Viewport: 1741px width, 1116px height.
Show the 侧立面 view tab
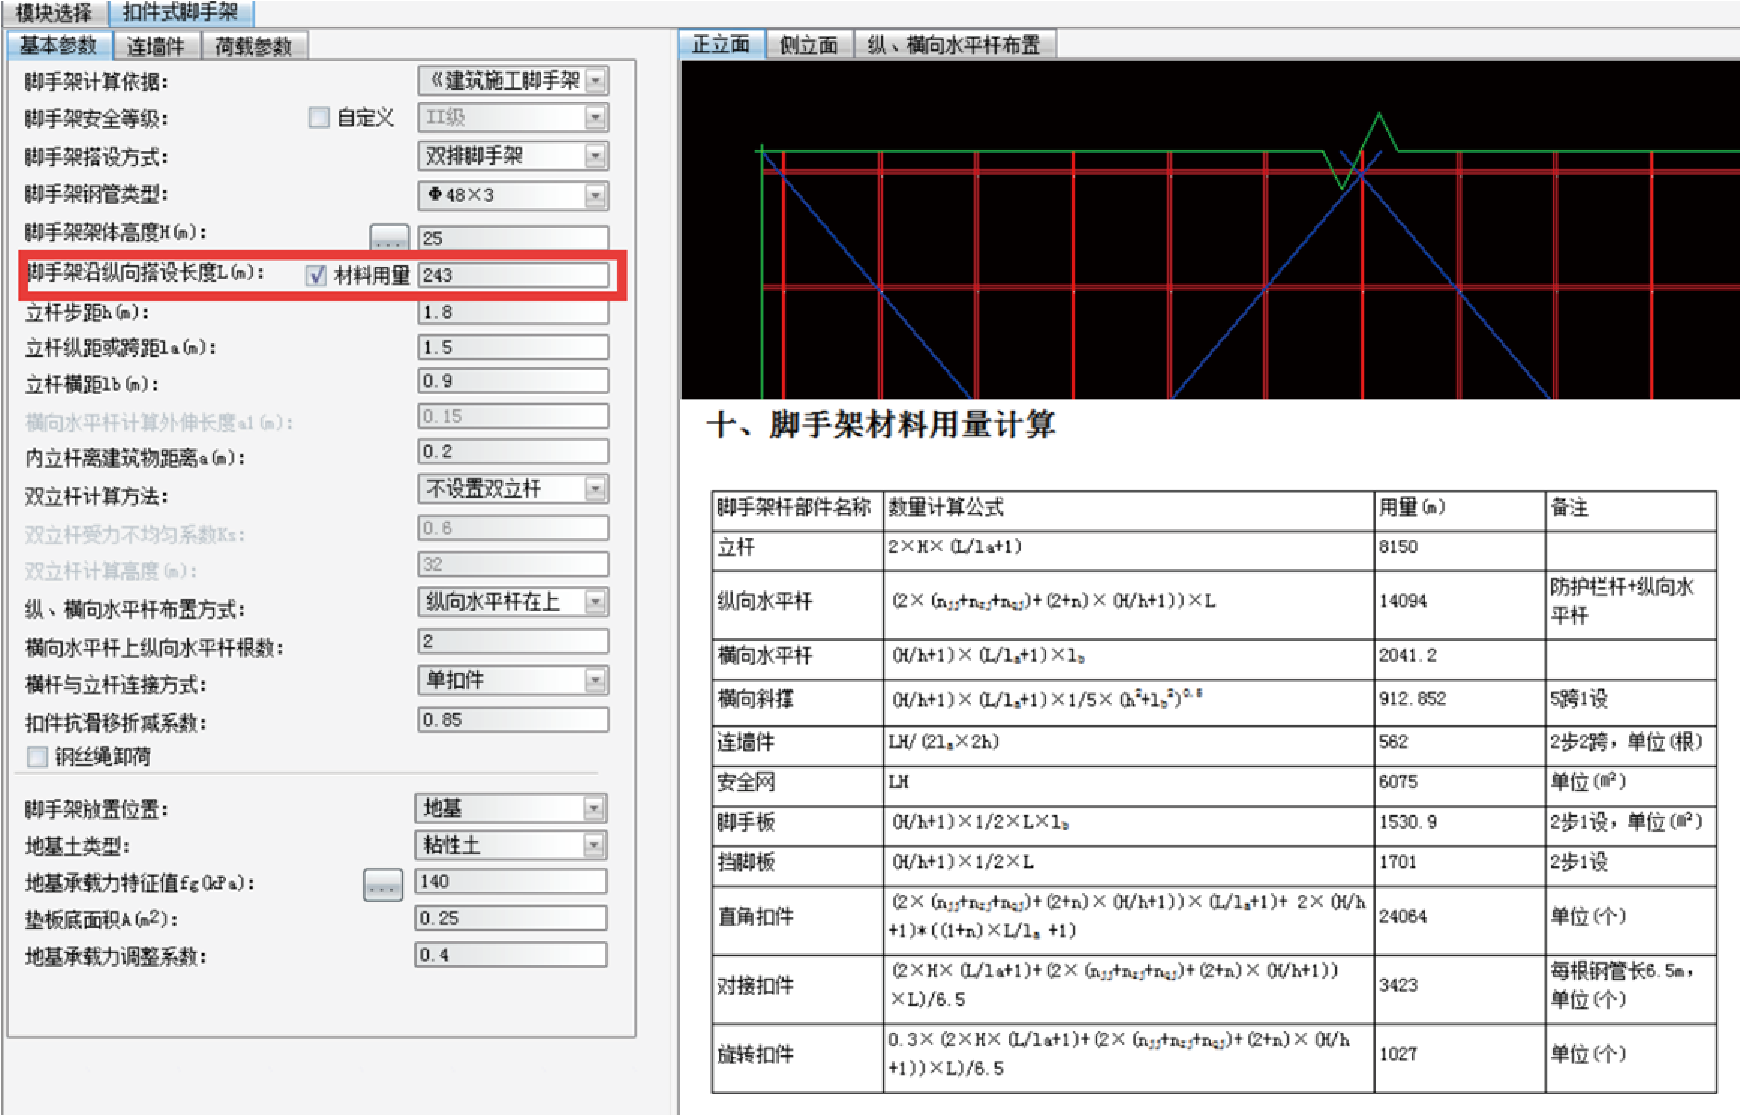coord(809,44)
